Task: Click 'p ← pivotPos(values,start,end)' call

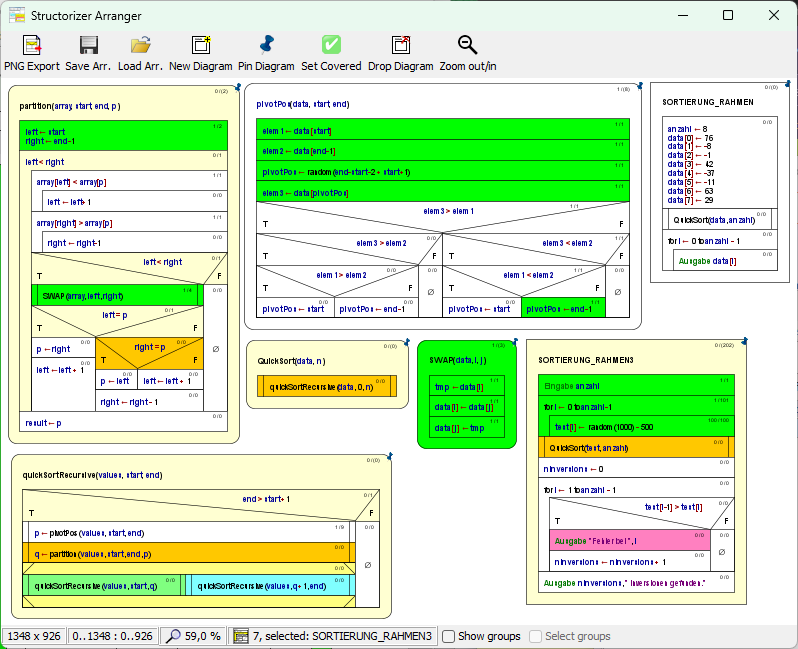Action: pos(189,532)
